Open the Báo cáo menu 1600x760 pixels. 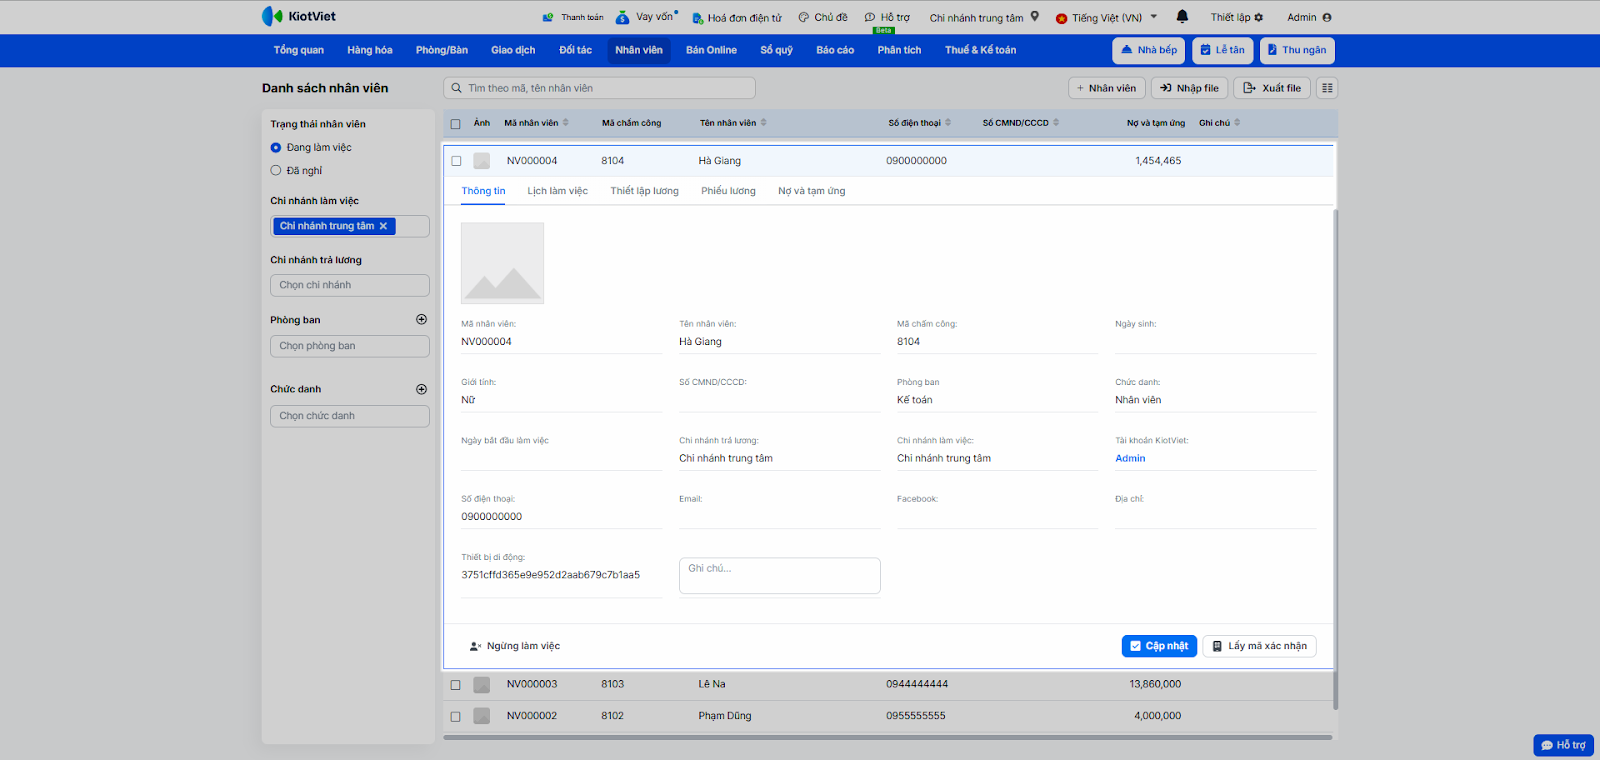click(834, 50)
